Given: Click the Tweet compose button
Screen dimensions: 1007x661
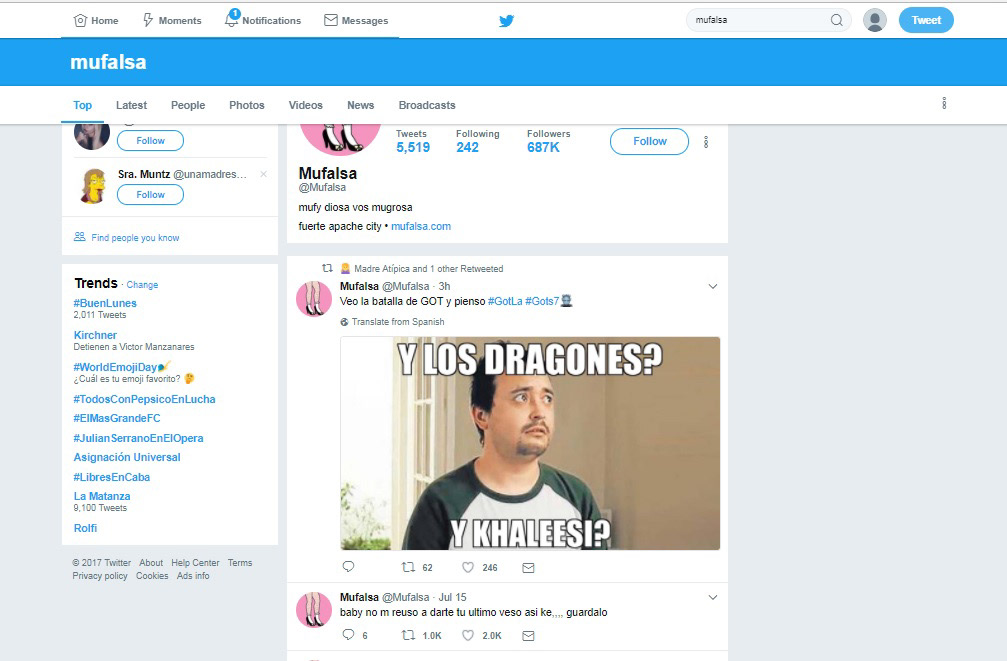Looking at the screenshot, I should click(926, 20).
